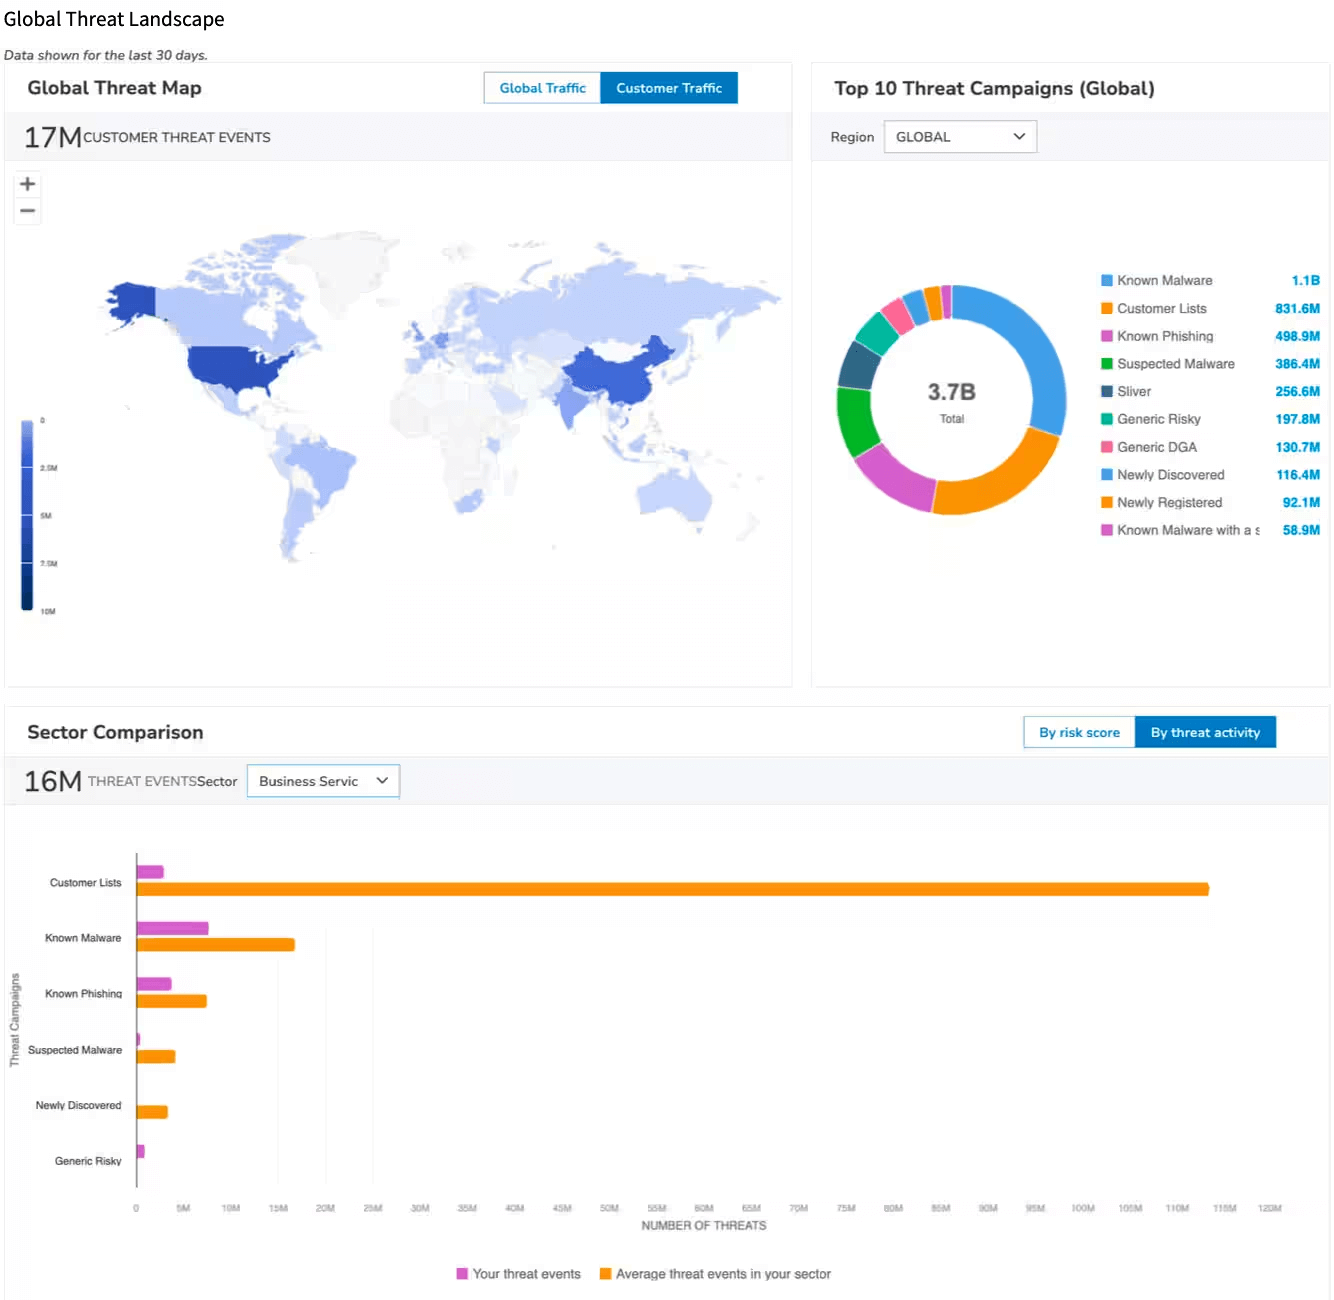Click the blue gradient color scale on the map
This screenshot has height=1300, width=1334.
tap(26, 515)
